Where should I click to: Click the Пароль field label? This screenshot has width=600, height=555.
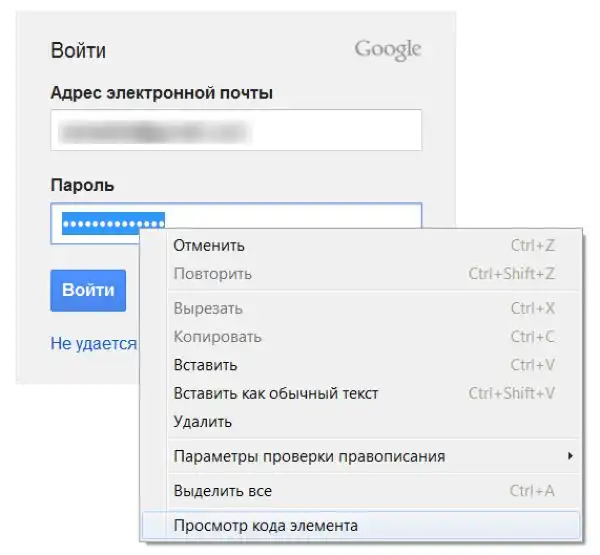(82, 186)
